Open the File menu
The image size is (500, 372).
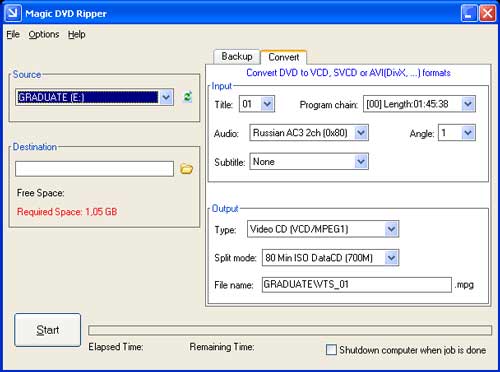(13, 34)
